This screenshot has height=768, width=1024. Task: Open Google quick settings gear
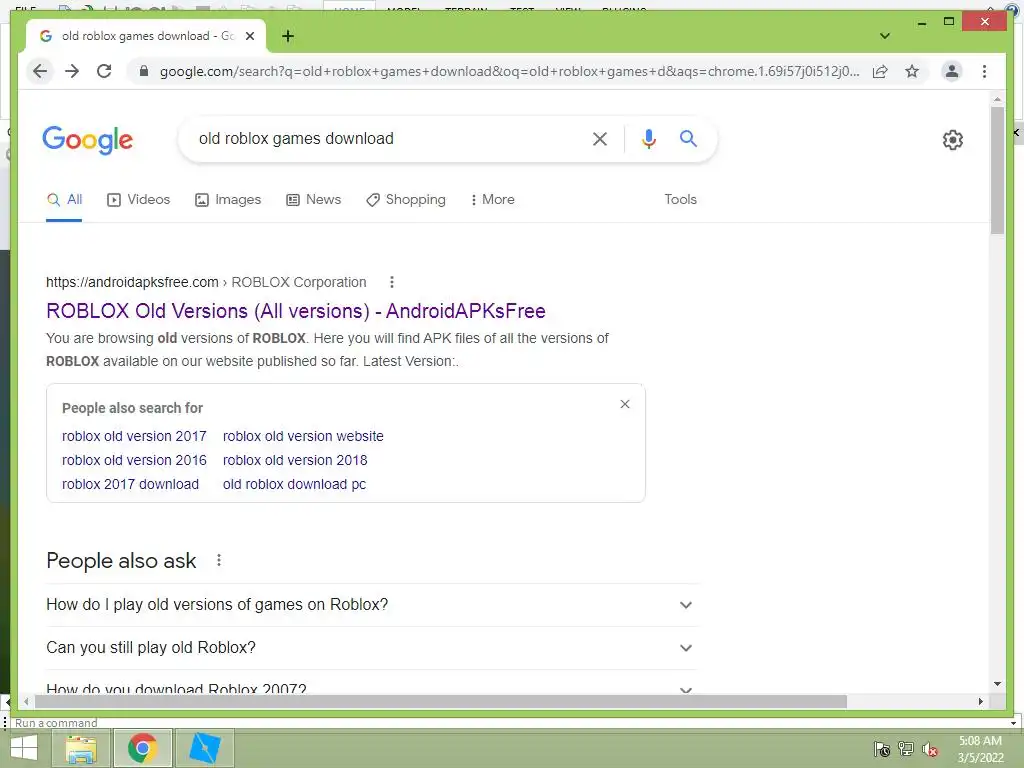pyautogui.click(x=952, y=140)
